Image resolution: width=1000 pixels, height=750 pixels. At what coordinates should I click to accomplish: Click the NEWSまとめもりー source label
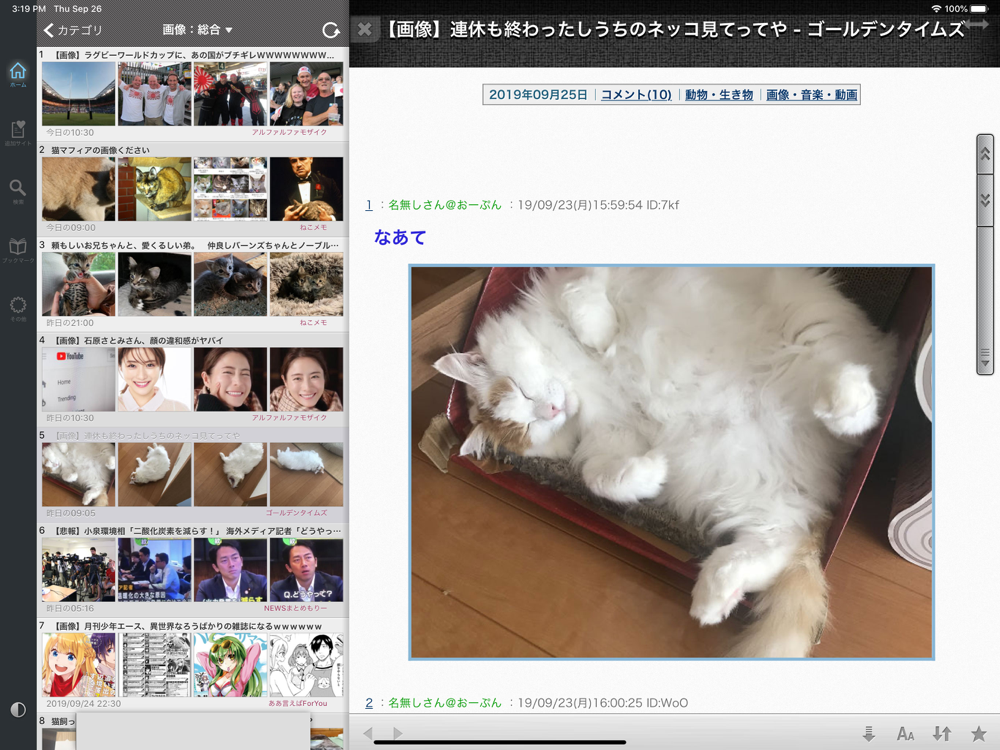pyautogui.click(x=295, y=608)
